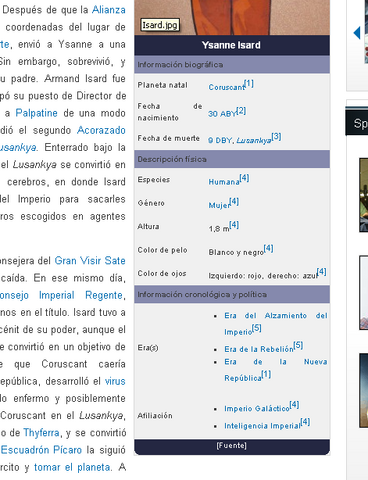Open the Inteligencia Imperial link
The image size is (368, 480).
tap(262, 426)
